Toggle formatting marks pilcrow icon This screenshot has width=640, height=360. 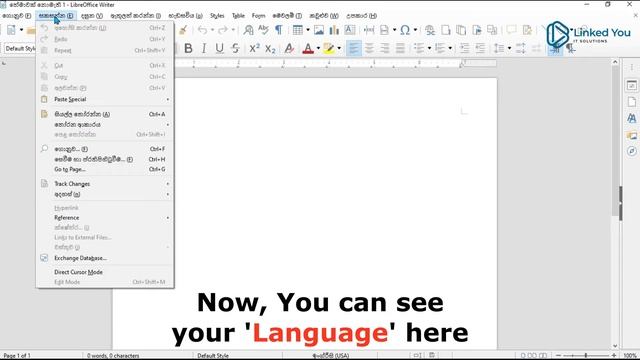click(x=279, y=30)
